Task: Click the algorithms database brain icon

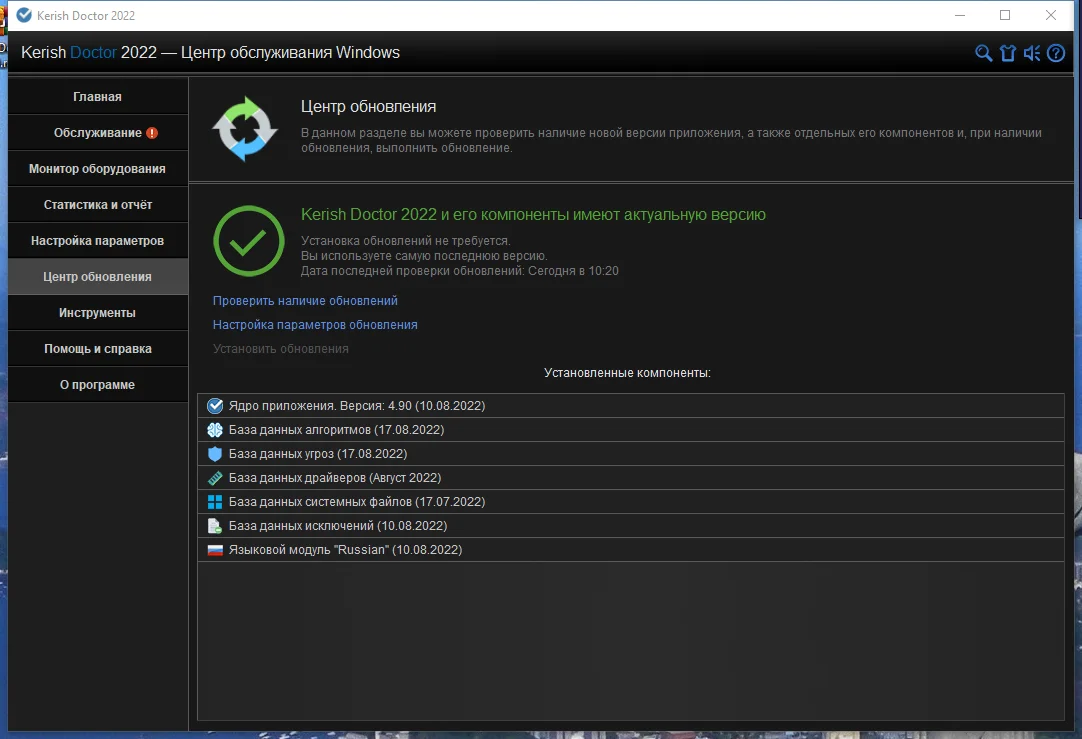Action: [x=215, y=430]
